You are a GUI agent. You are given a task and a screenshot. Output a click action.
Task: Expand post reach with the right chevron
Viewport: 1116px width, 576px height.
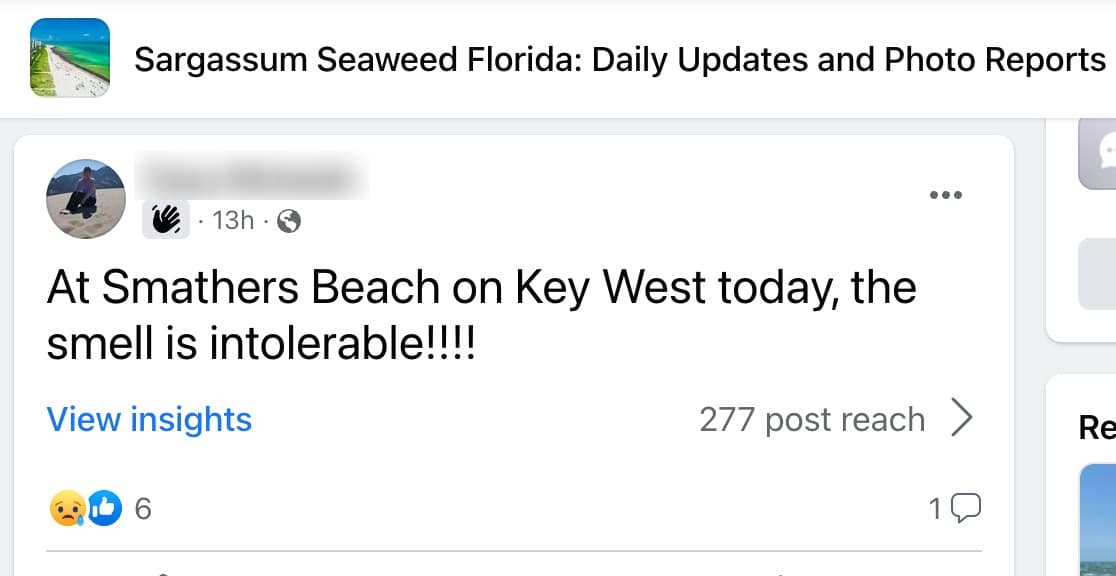(x=961, y=420)
